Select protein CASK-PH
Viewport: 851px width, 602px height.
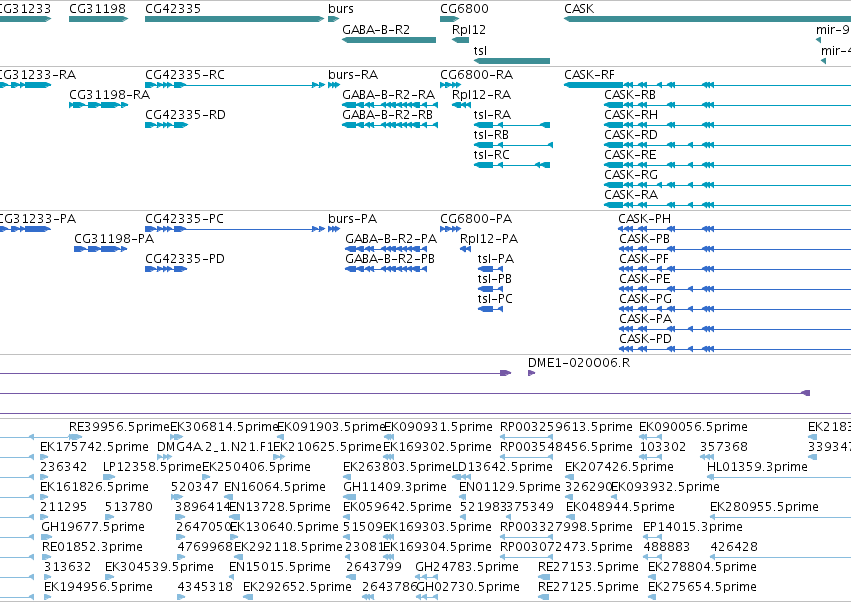[735, 229]
